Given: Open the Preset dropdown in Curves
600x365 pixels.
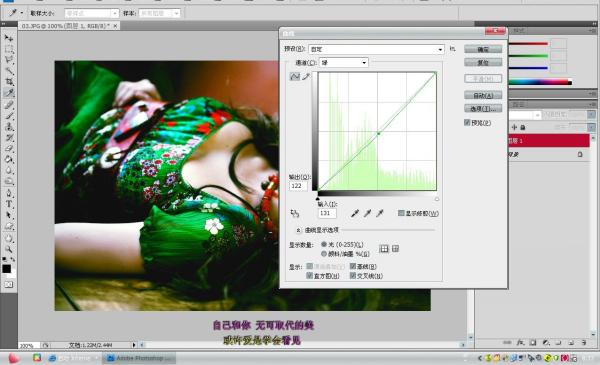Looking at the screenshot, I should (377, 49).
